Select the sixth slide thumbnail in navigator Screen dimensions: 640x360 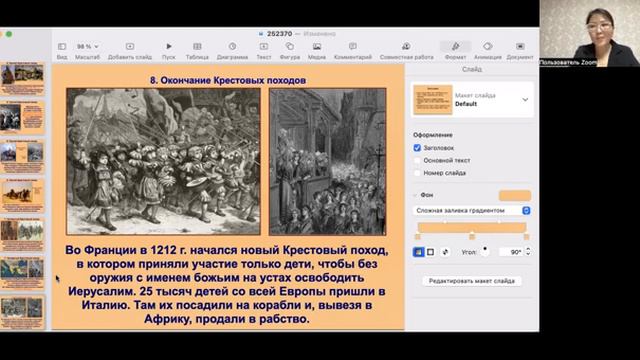point(22,273)
